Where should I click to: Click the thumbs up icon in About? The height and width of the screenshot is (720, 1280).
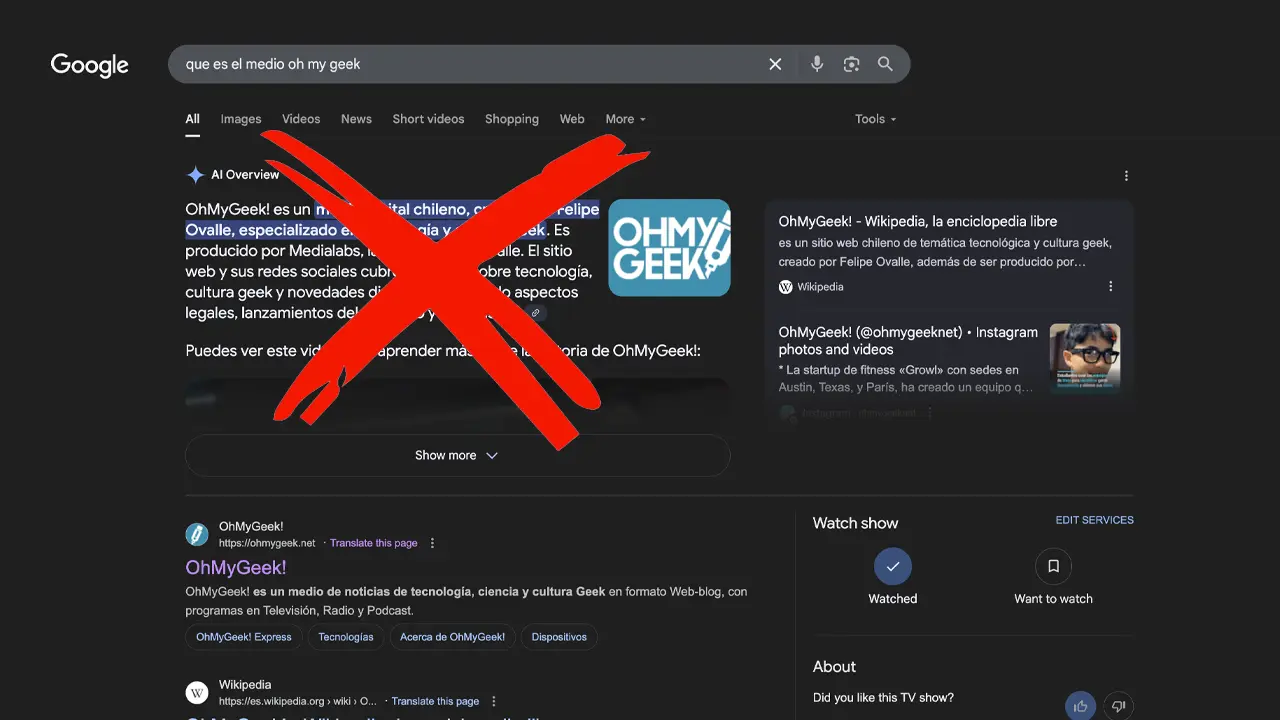[x=1080, y=706]
